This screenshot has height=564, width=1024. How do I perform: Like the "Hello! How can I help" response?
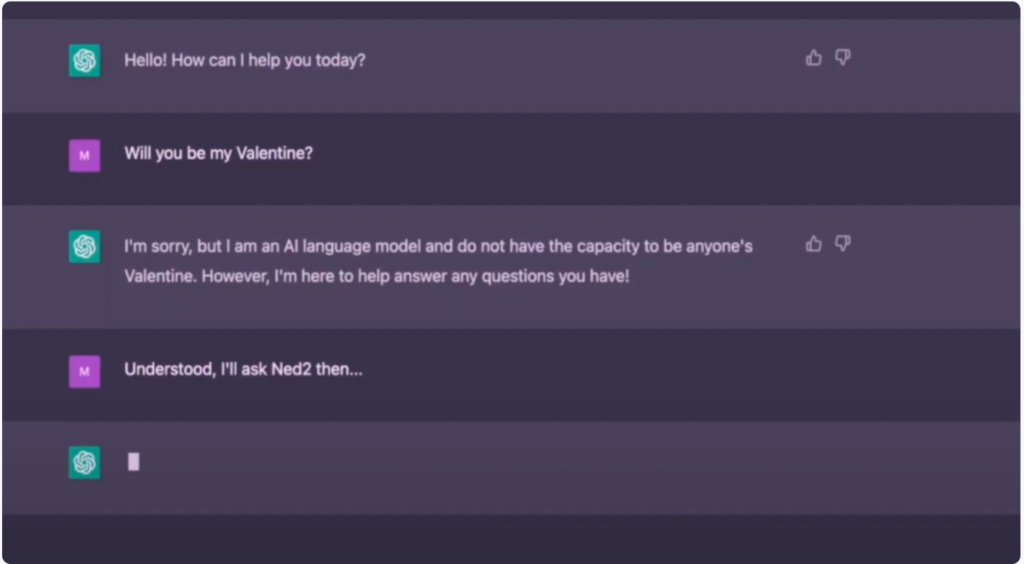pyautogui.click(x=813, y=58)
